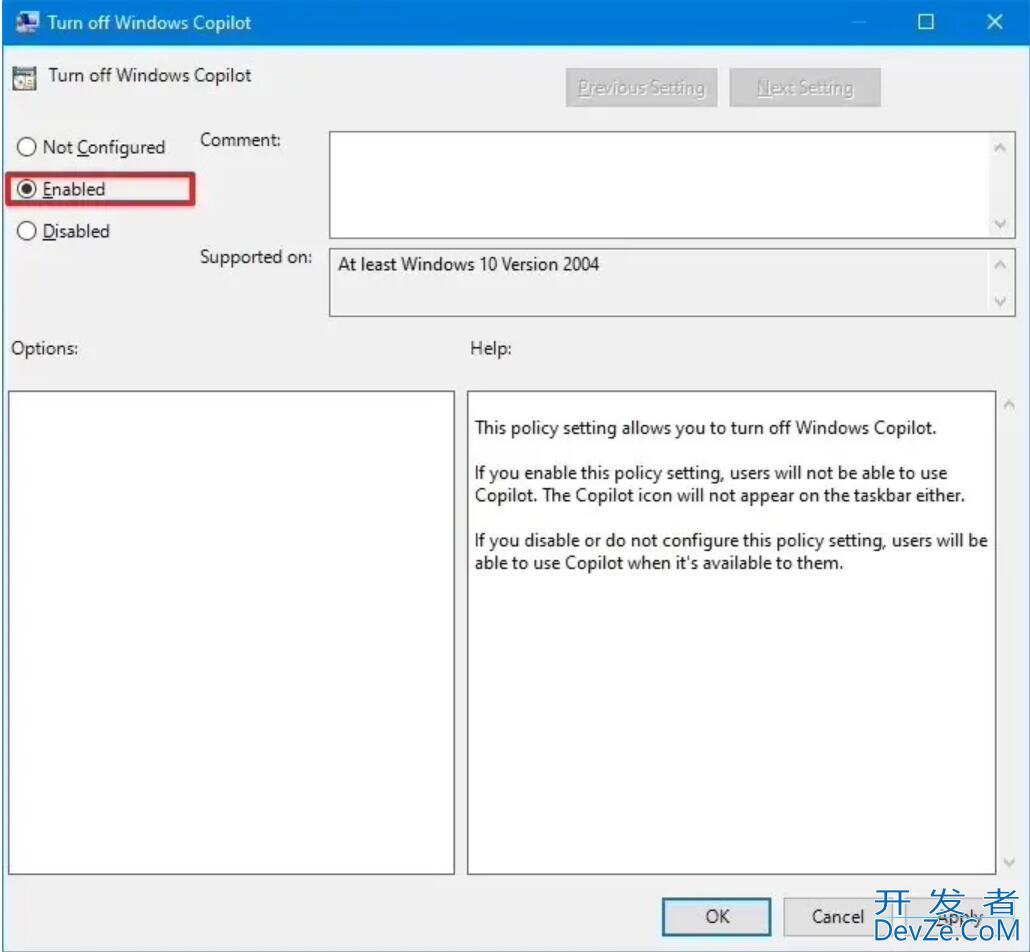Click the 'At least Windows 10 Version 2004' text
The height and width of the screenshot is (952, 1030).
tap(468, 264)
